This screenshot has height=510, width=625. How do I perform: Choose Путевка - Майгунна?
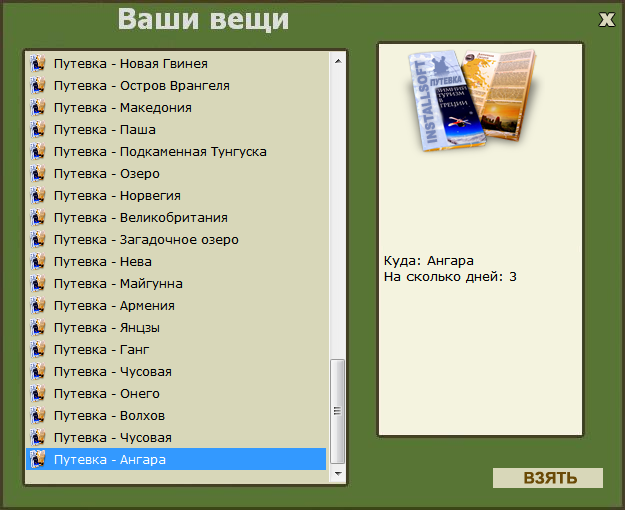coord(176,284)
